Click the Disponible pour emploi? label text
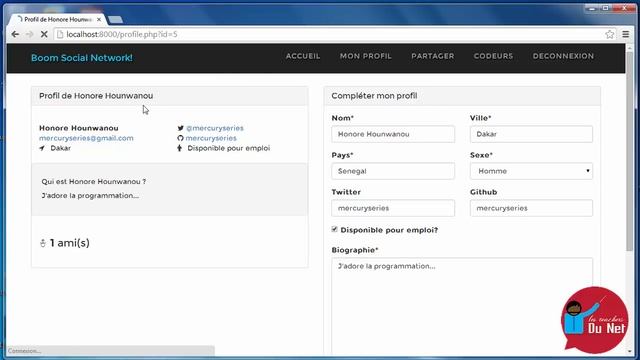Image resolution: width=640 pixels, height=360 pixels. [389, 230]
